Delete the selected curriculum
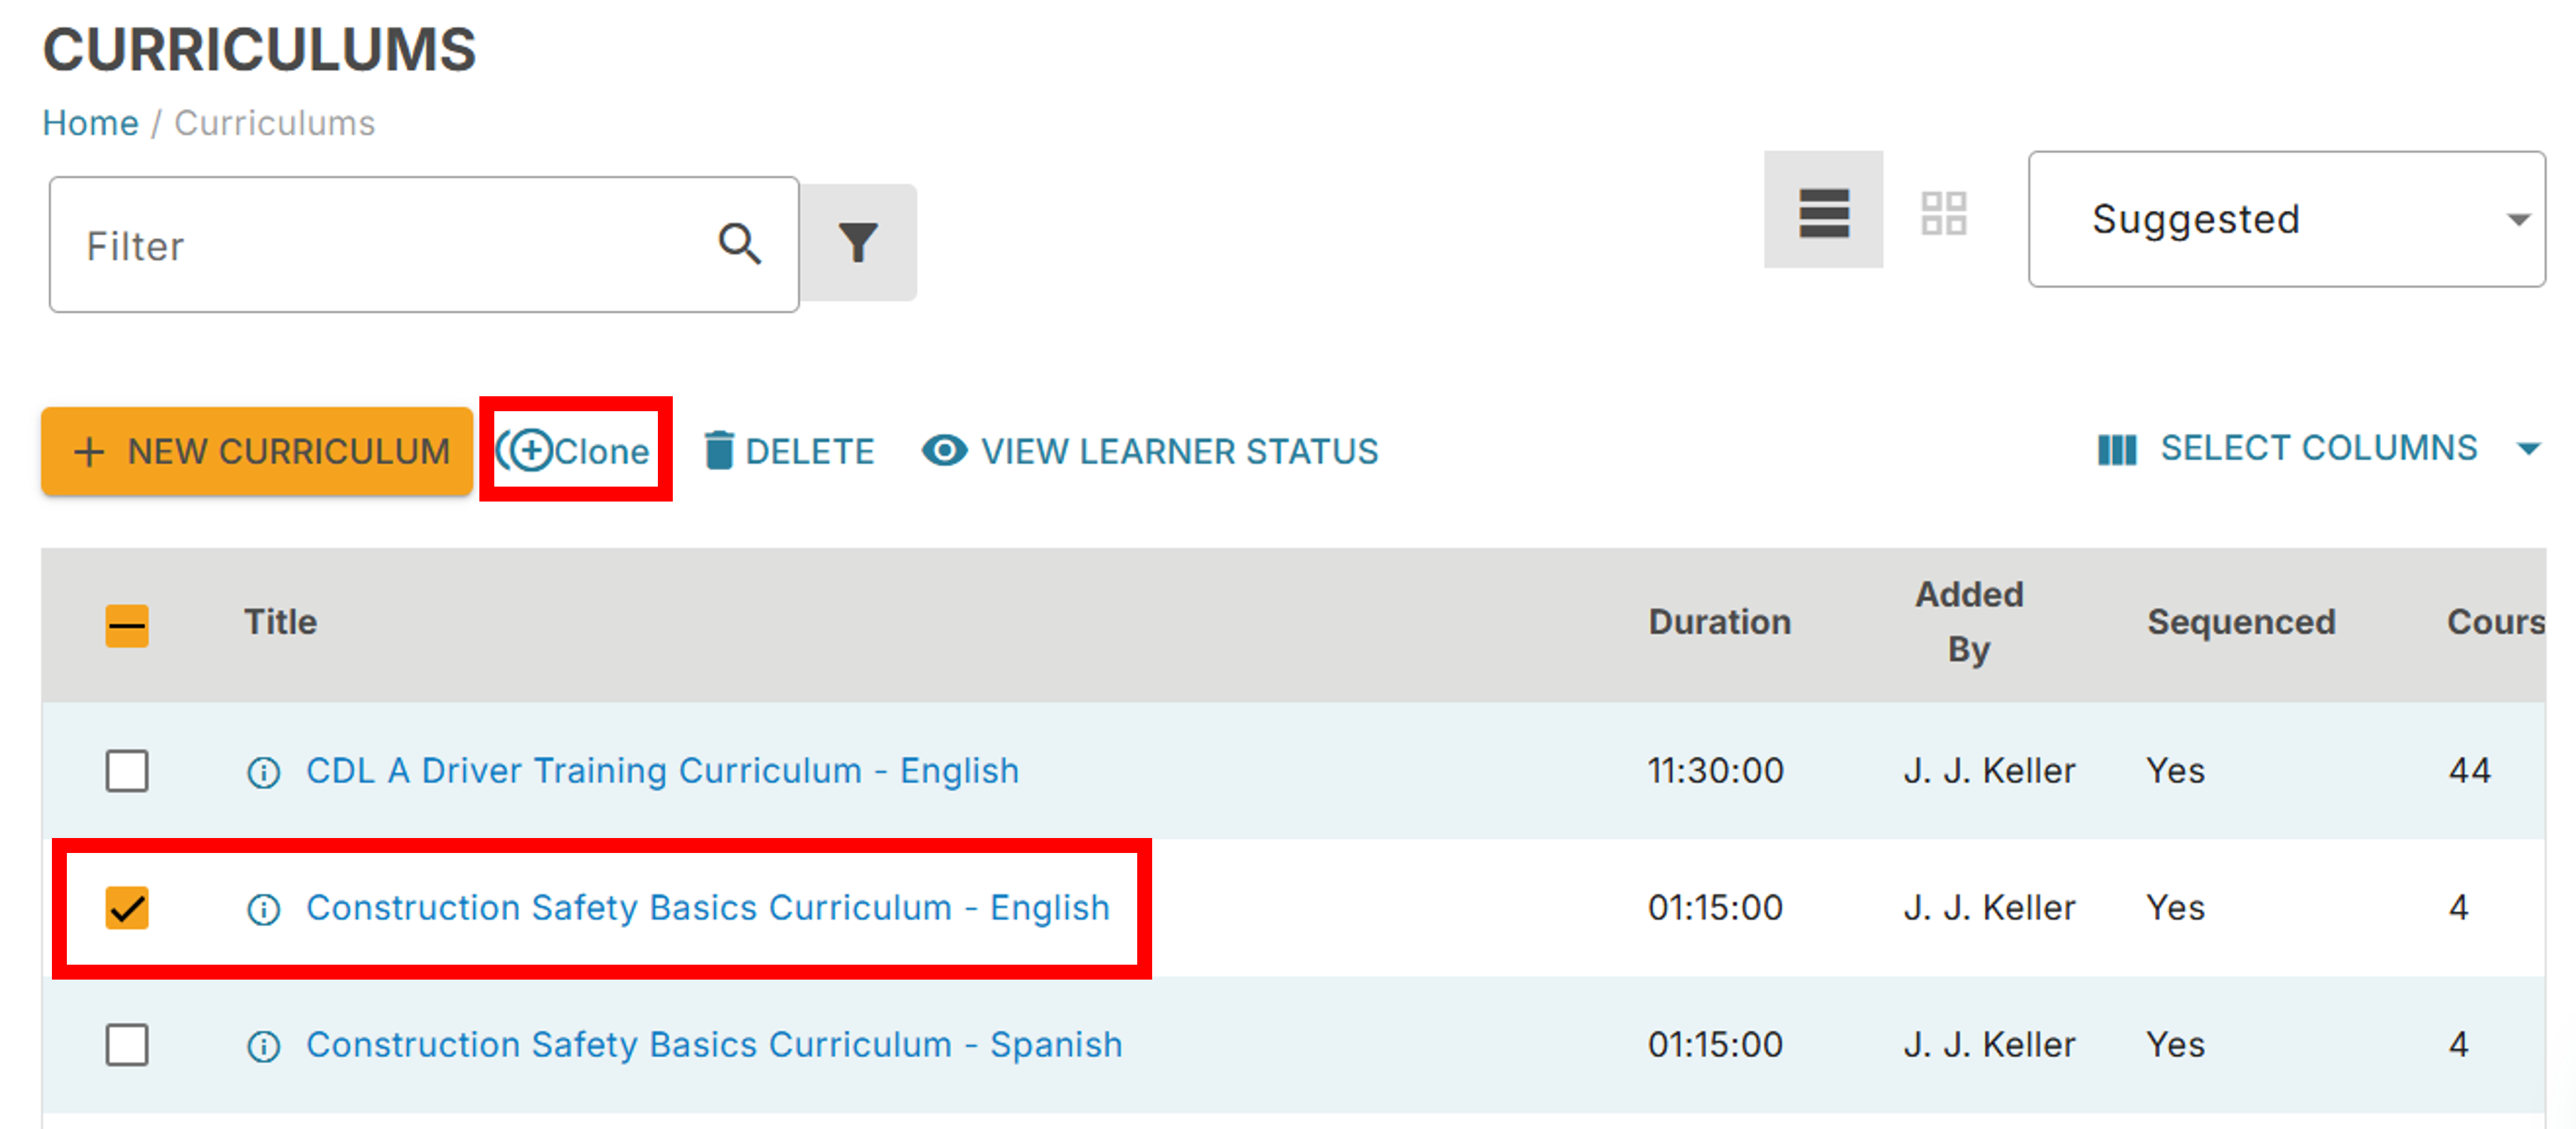2576x1129 pixels. point(791,451)
